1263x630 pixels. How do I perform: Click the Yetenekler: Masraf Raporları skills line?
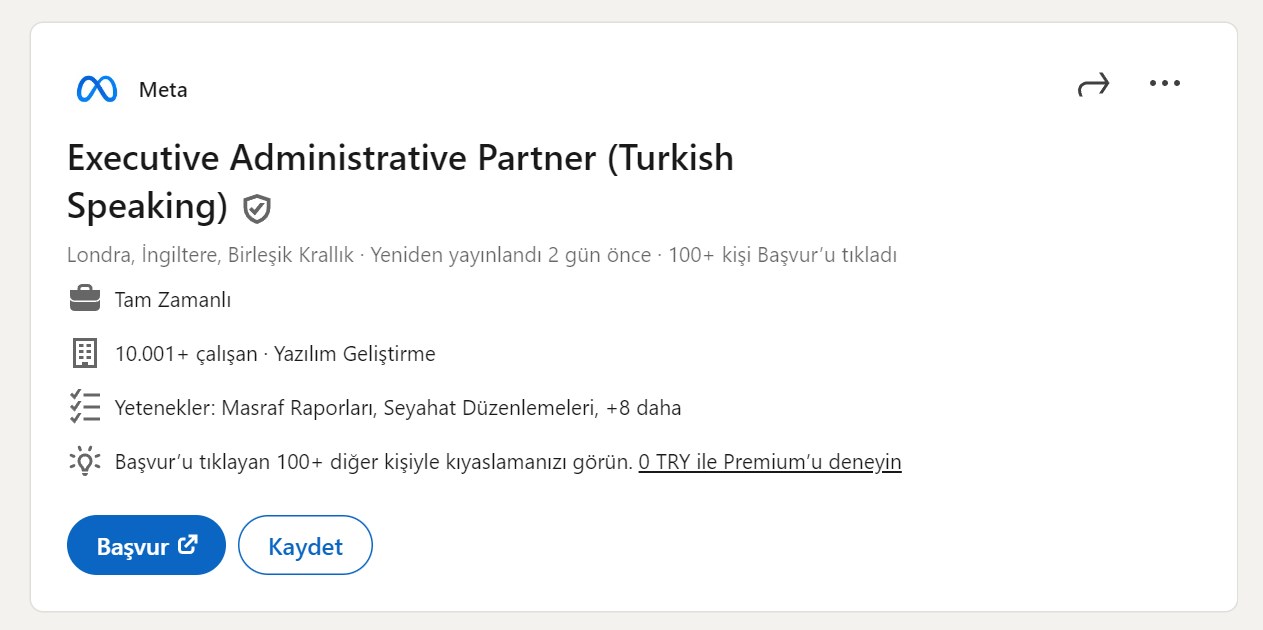[x=398, y=408]
